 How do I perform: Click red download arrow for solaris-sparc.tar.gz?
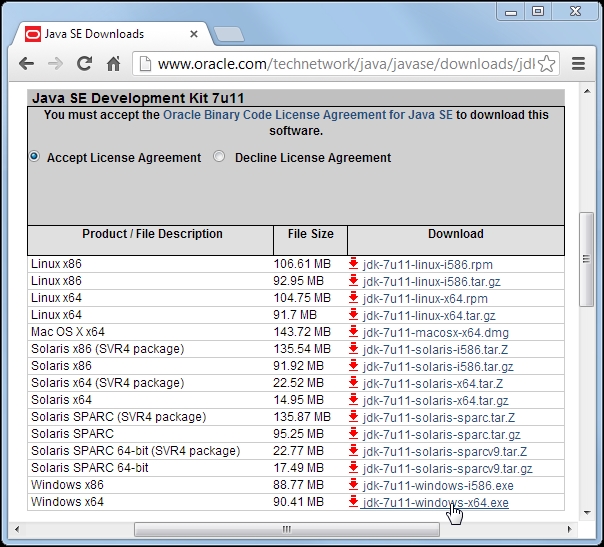point(353,433)
